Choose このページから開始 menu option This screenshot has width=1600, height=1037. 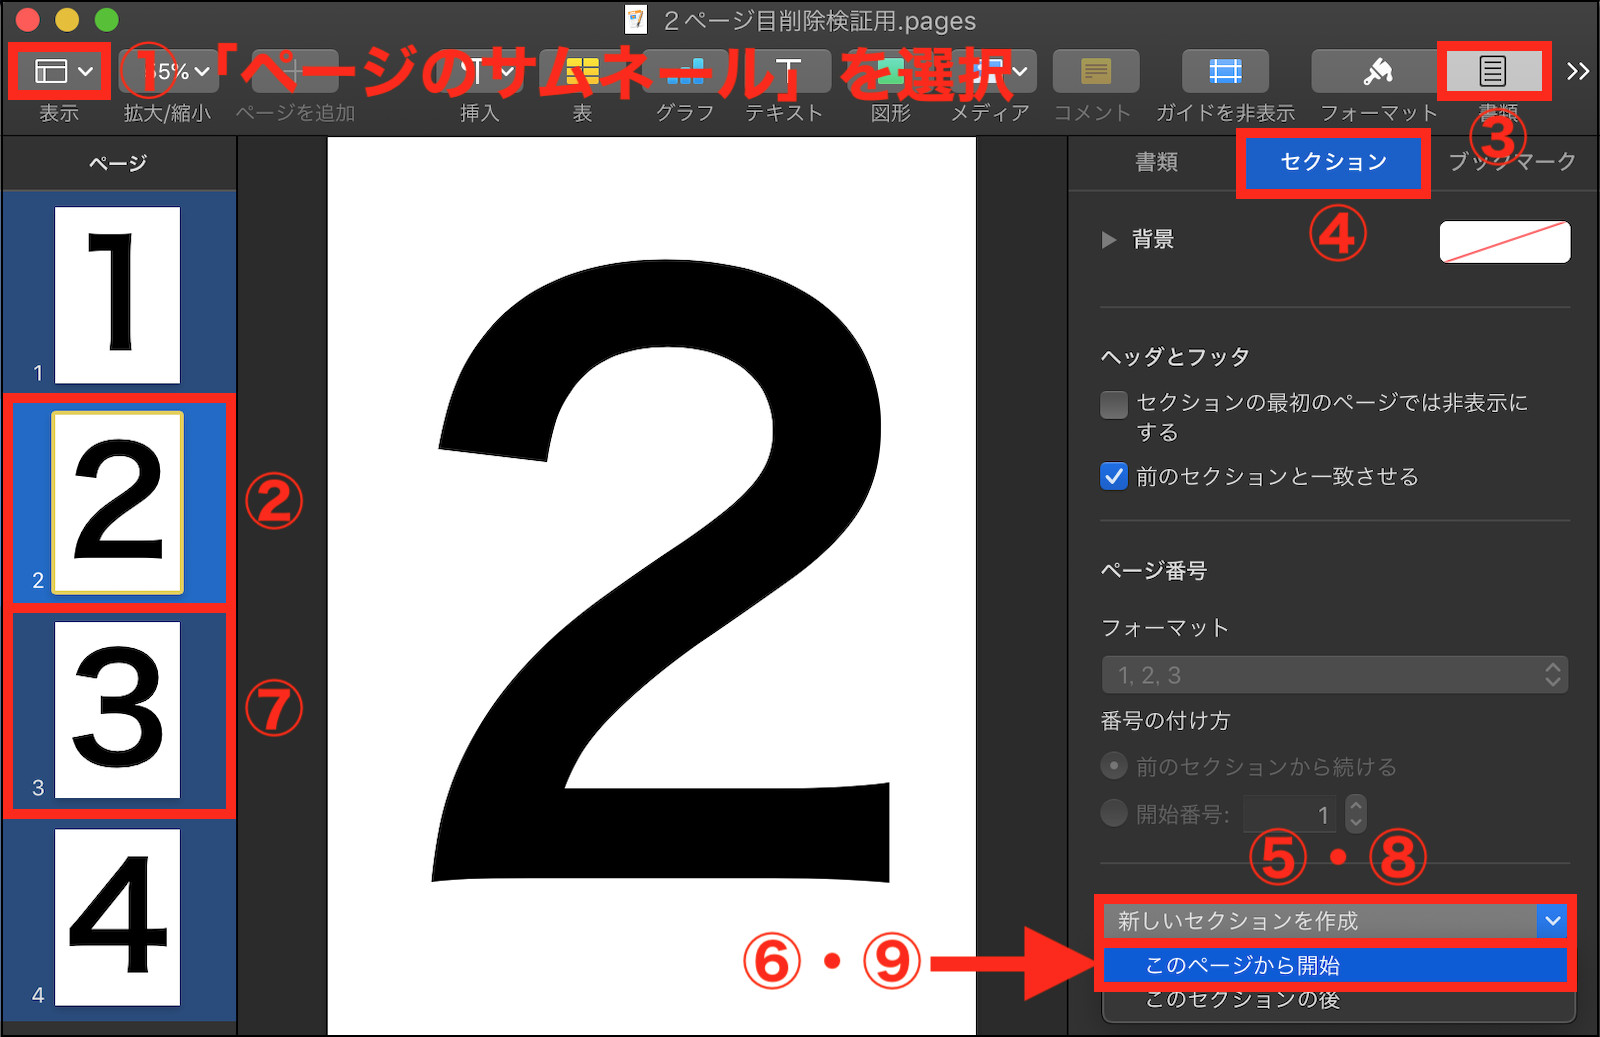(1335, 966)
